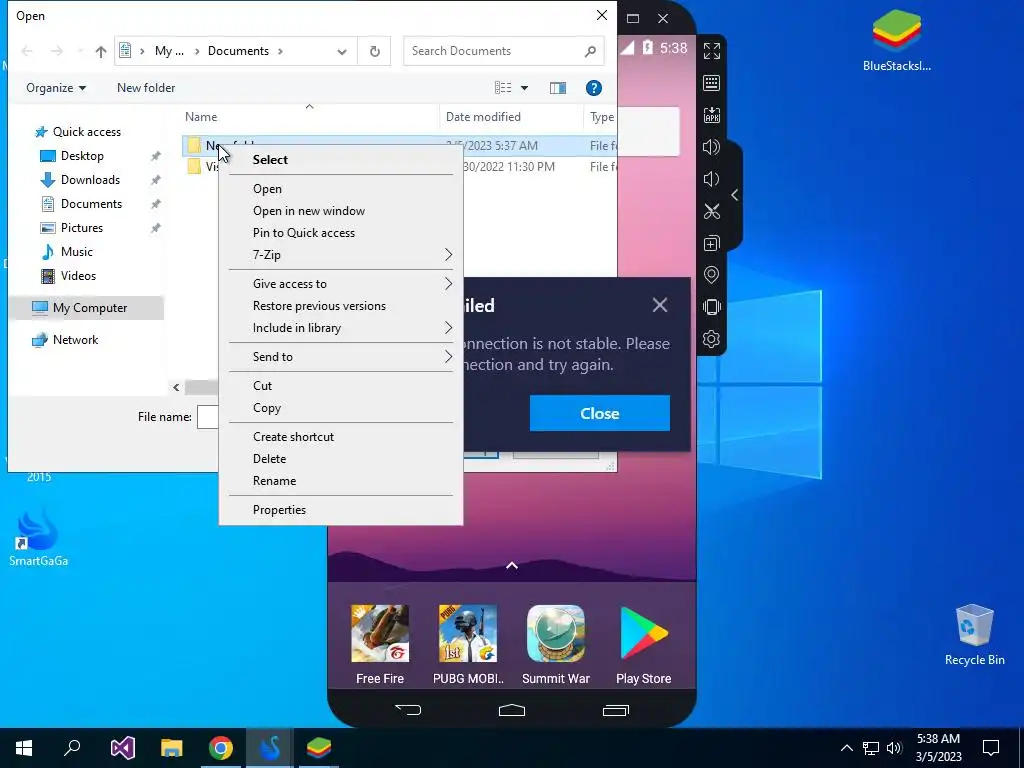
Task: Click the shake device icon in sidebar
Action: 711,307
